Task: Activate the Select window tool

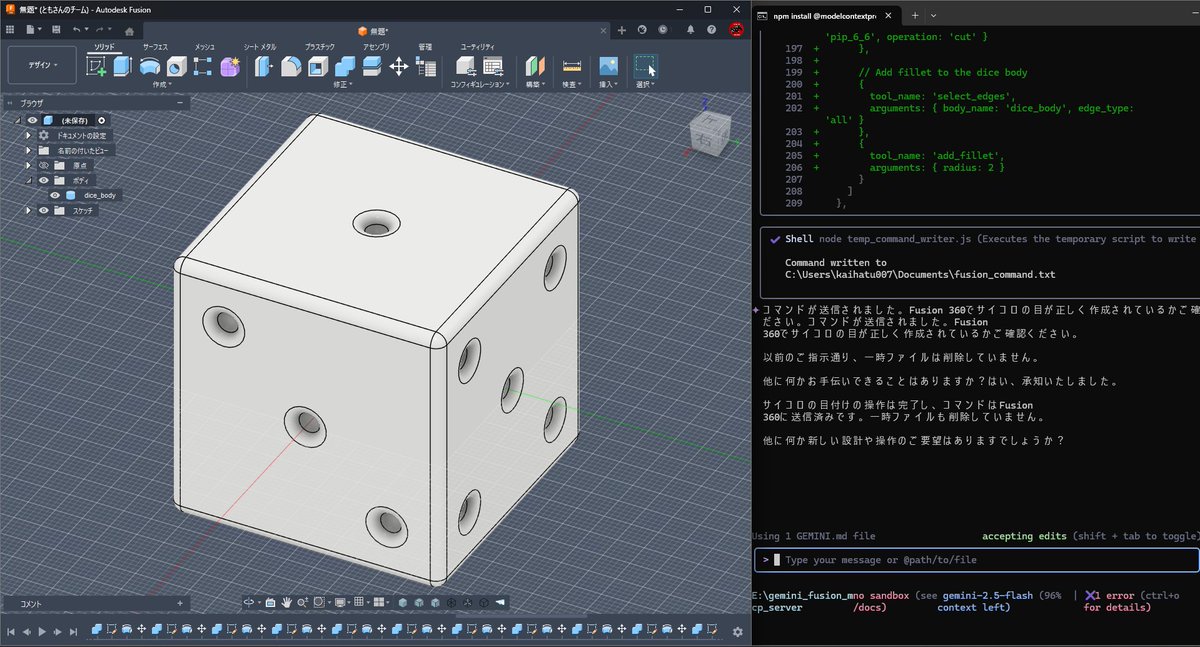Action: click(646, 66)
